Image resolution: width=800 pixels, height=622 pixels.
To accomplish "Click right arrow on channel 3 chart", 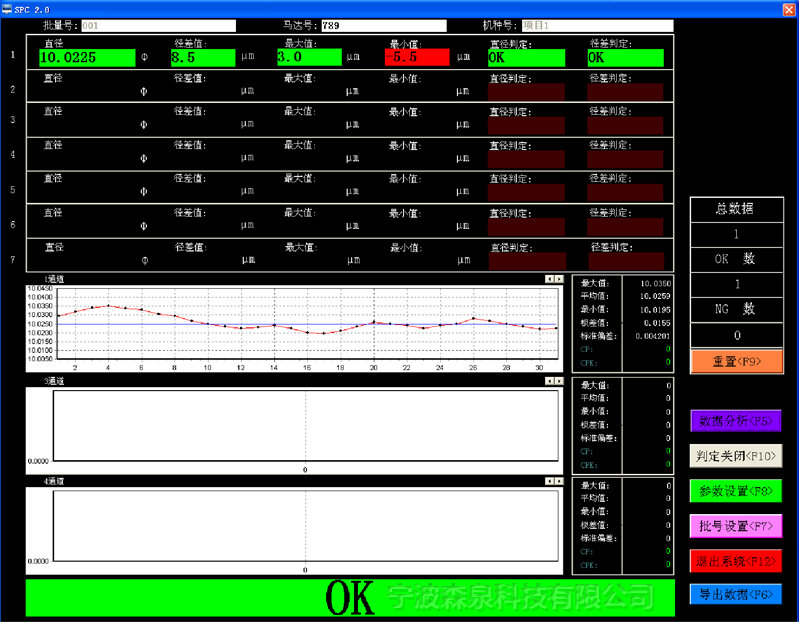I will coord(558,382).
